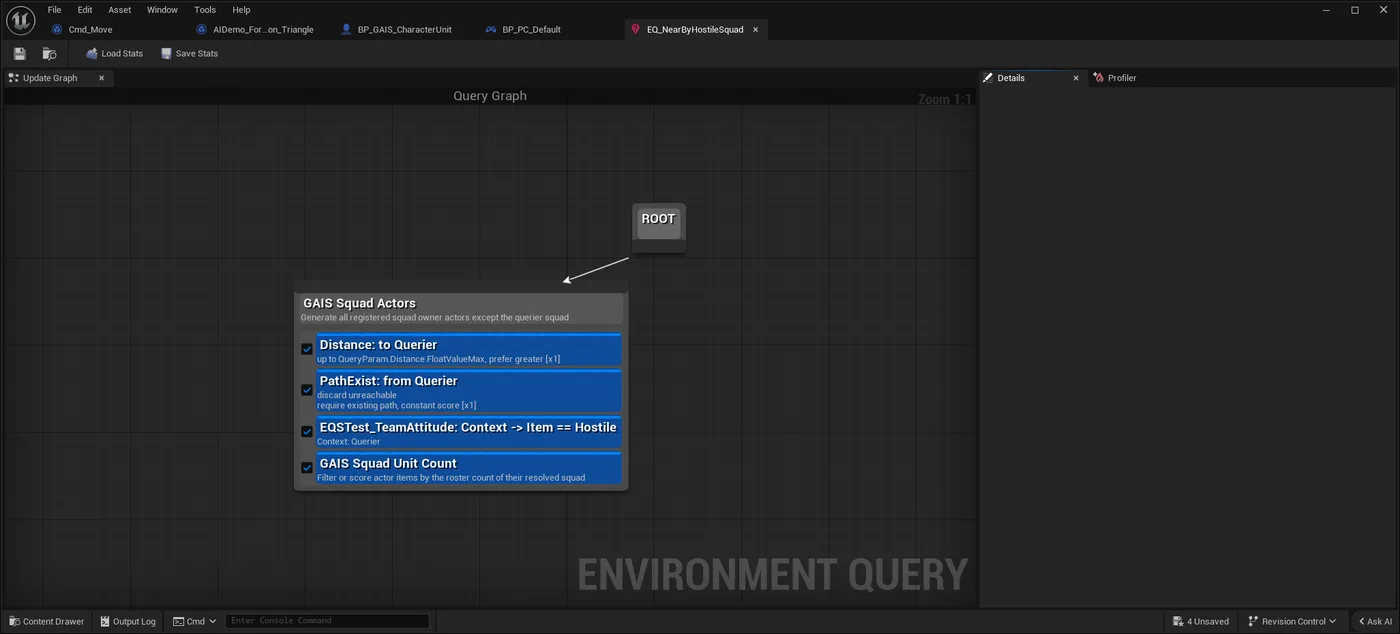Click the Browse to asset icon

(49, 53)
